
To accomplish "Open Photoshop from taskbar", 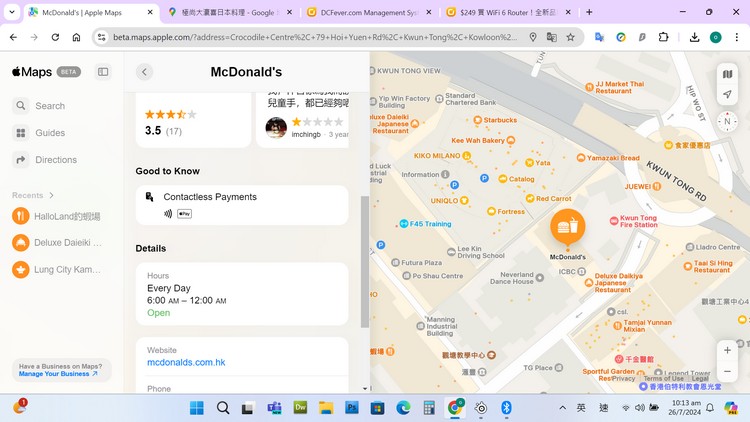I will click(352, 408).
